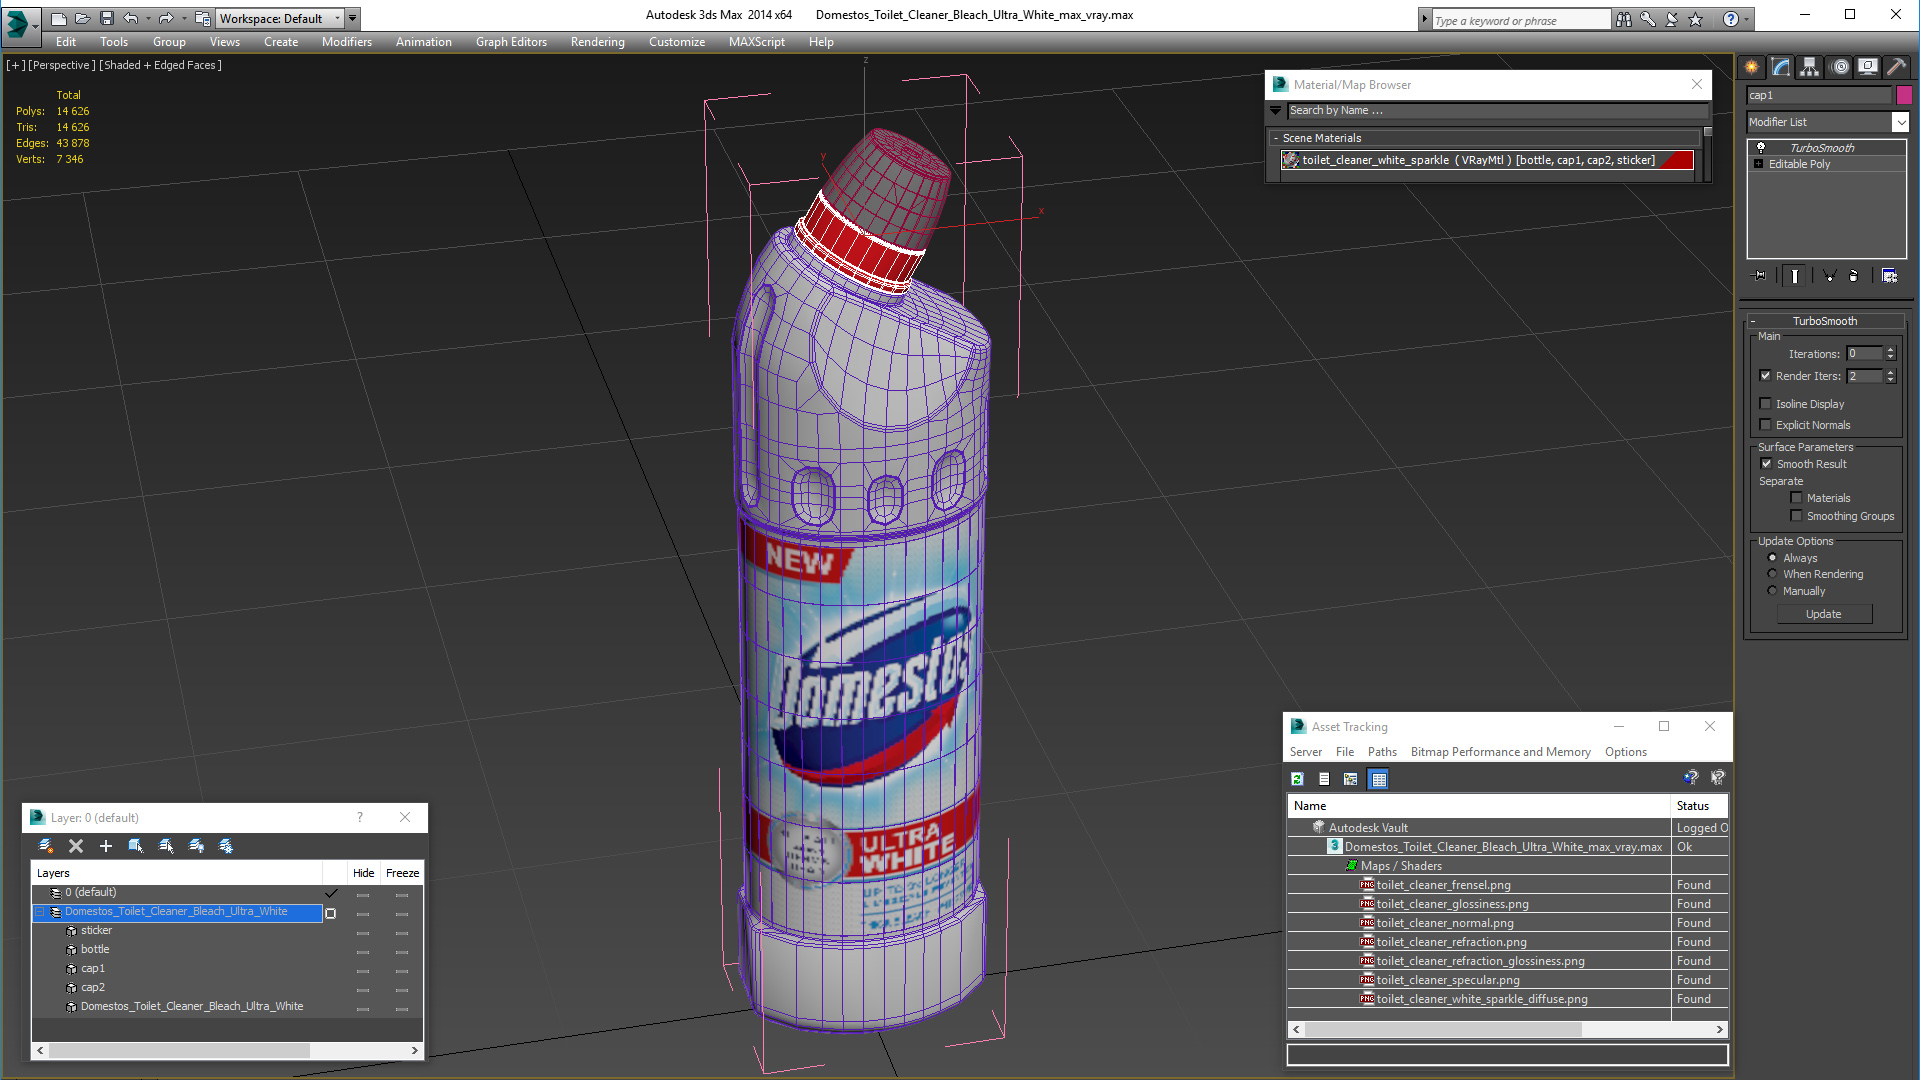Increase TurboSmooth Iterations spinner
Screen dimensions: 1920x1080
(1890, 350)
